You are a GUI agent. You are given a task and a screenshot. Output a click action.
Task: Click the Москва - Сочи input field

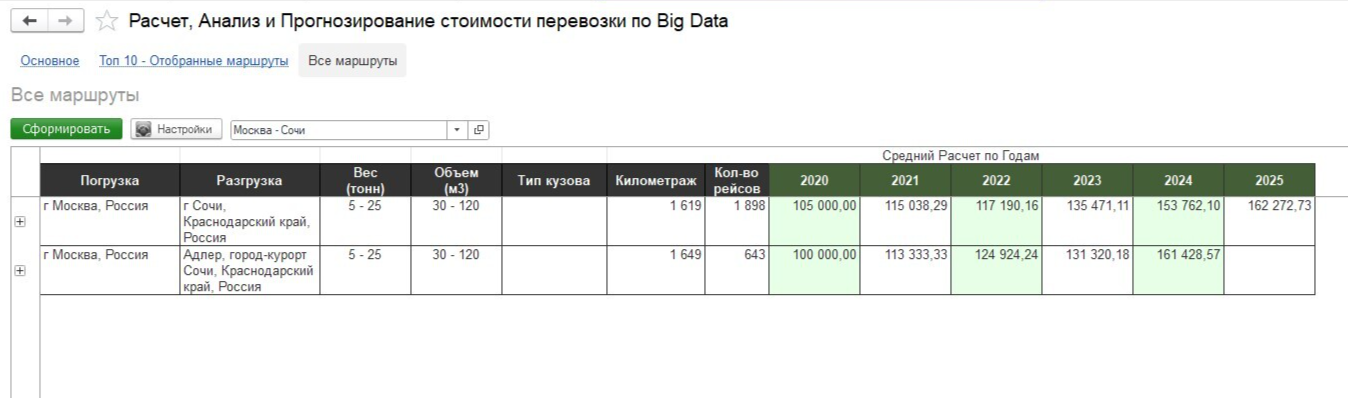tap(339, 130)
